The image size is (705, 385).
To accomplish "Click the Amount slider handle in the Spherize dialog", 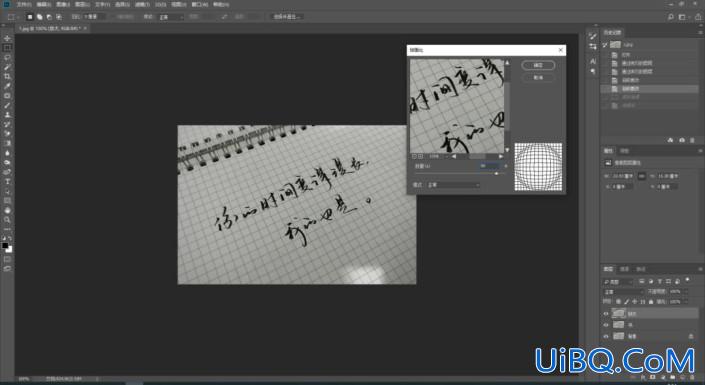I will tap(496, 174).
